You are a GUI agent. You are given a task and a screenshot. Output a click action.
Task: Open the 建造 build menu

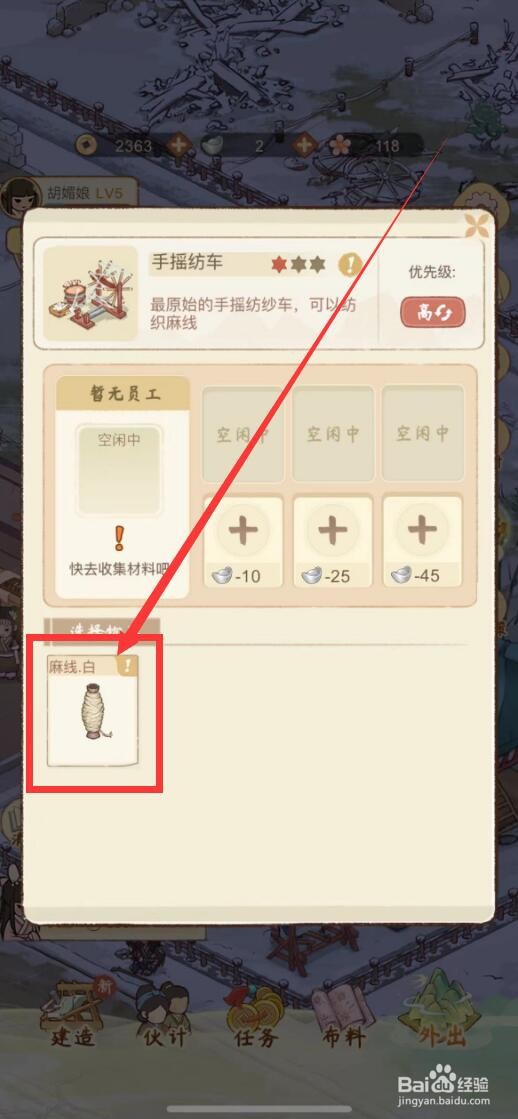pyautogui.click(x=72, y=1014)
